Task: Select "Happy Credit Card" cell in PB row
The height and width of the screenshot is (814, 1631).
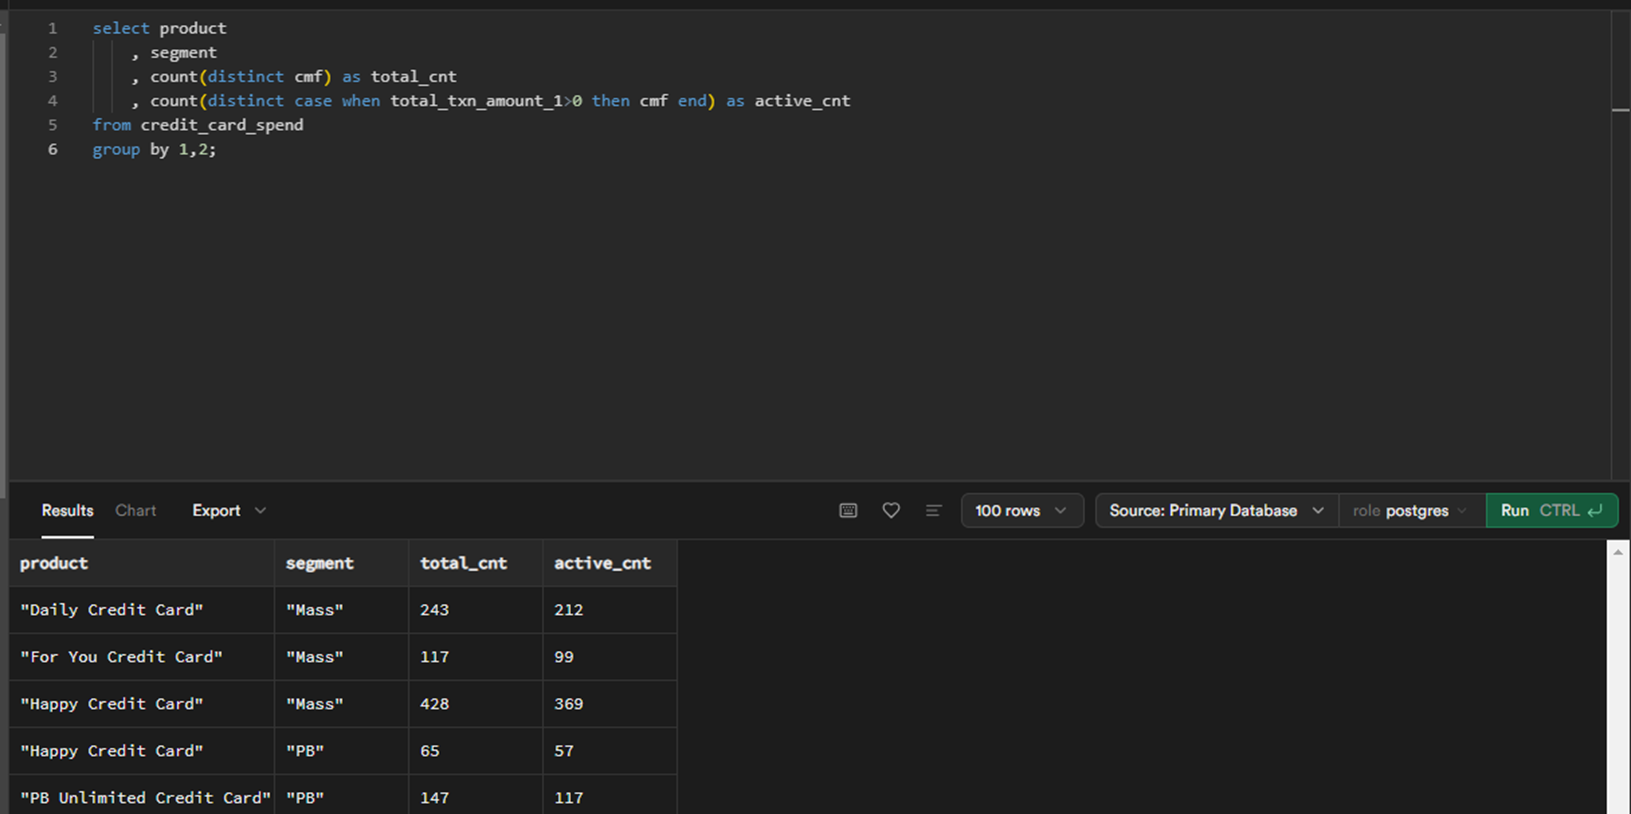Action: coord(141,751)
